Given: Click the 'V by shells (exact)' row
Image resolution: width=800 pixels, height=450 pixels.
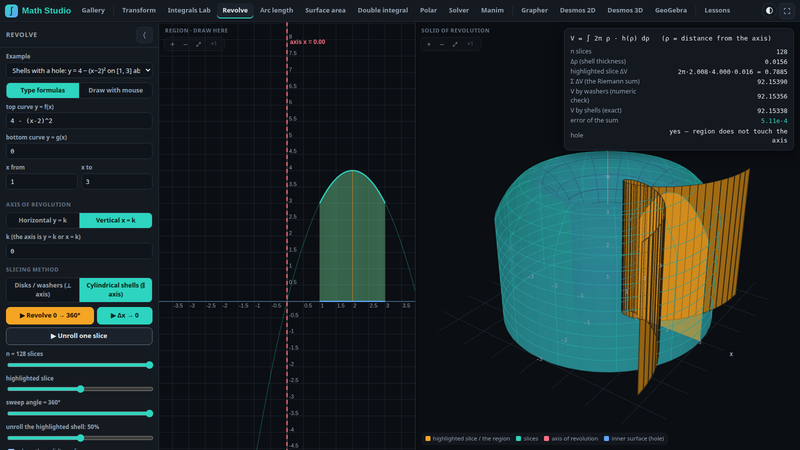Looking at the screenshot, I should pyautogui.click(x=679, y=111).
